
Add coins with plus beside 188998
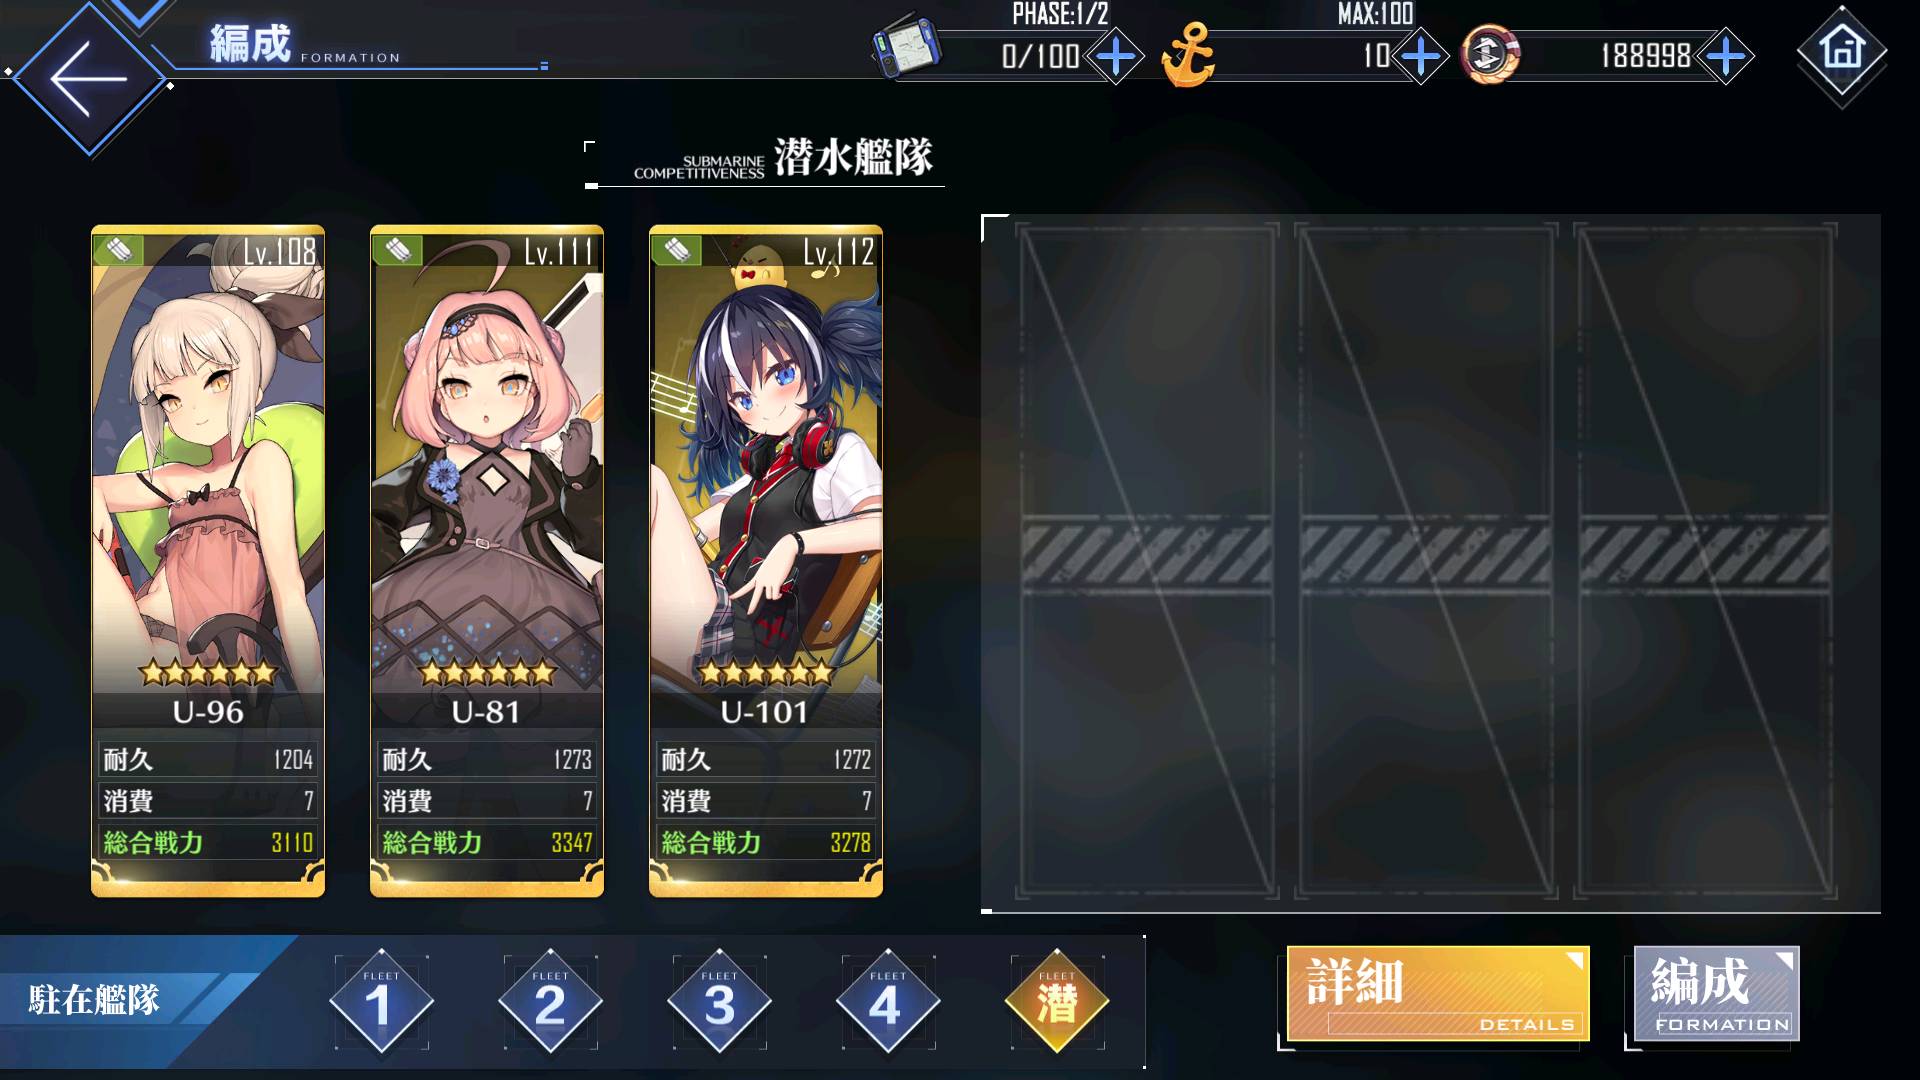[x=1726, y=56]
